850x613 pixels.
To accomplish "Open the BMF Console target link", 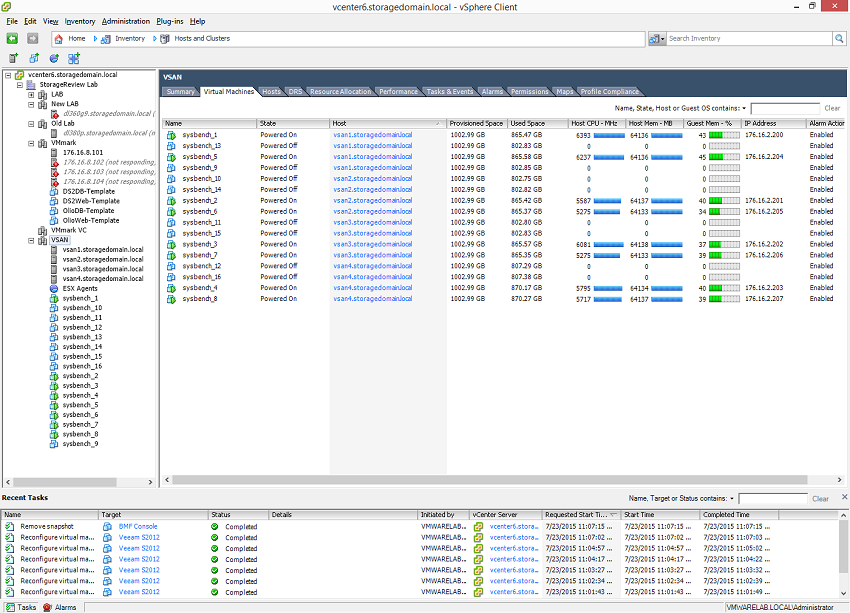I will tap(138, 526).
